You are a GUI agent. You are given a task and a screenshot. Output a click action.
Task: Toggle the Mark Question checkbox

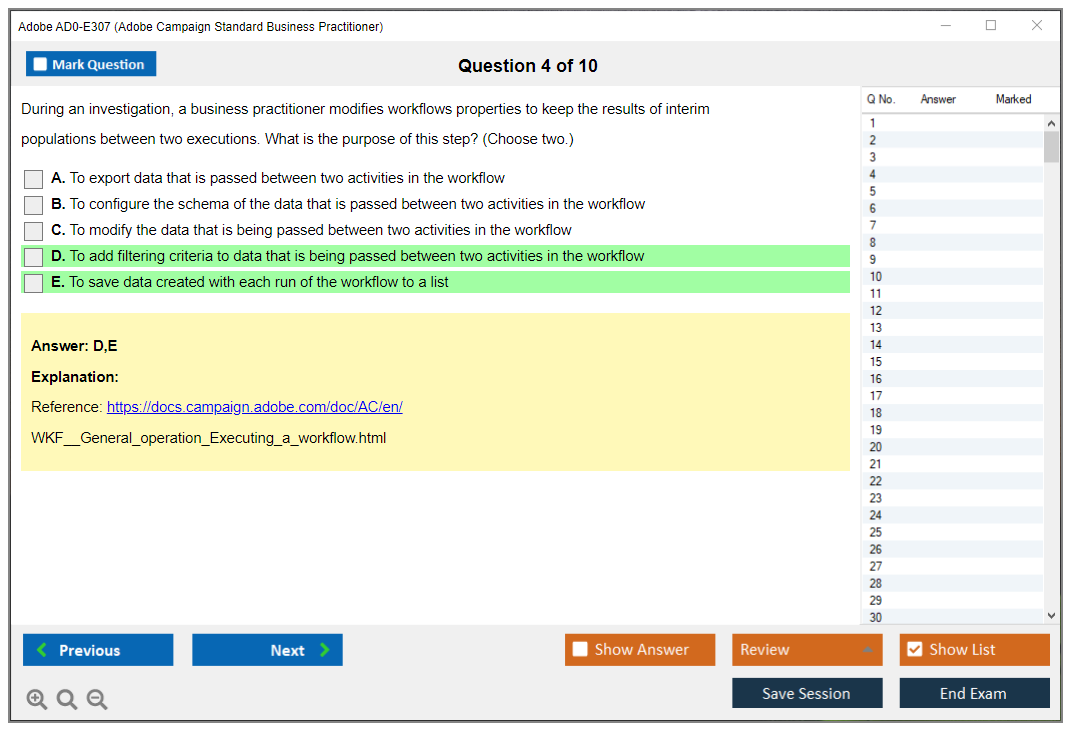tap(41, 64)
